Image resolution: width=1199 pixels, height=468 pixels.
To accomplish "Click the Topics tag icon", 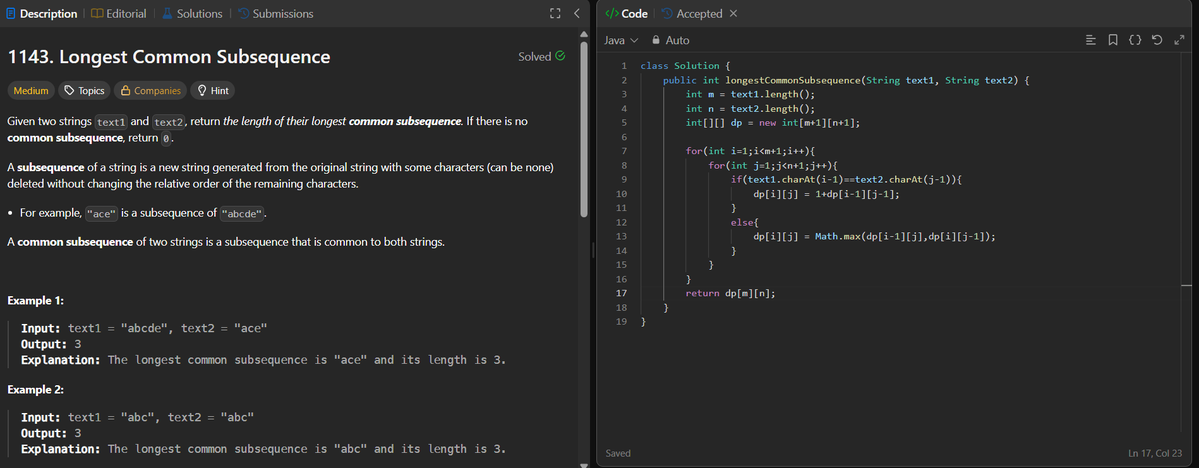I will (70, 90).
